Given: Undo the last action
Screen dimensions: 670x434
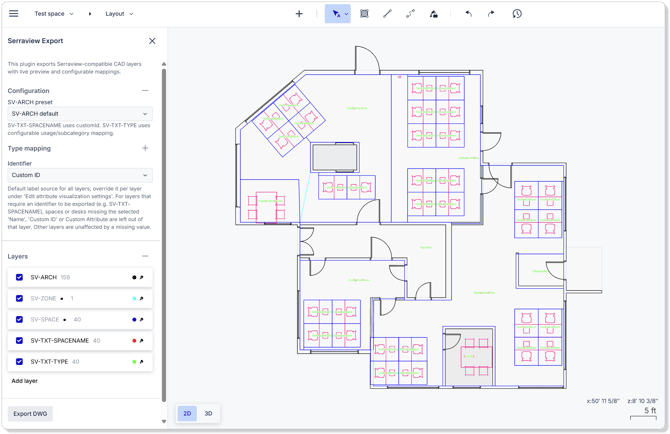Looking at the screenshot, I should pos(468,14).
